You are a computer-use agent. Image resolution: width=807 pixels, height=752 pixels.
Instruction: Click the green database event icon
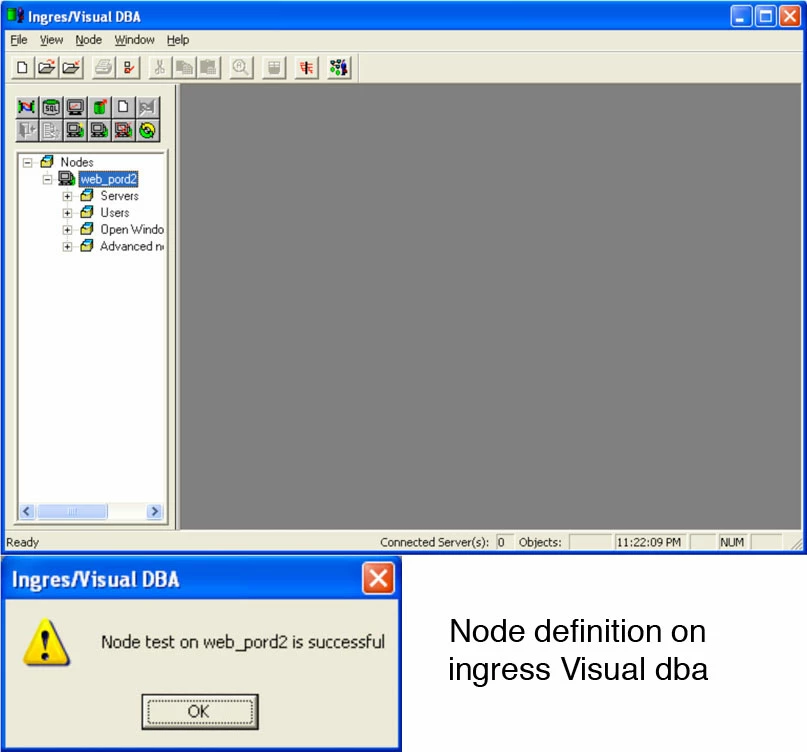click(x=99, y=107)
